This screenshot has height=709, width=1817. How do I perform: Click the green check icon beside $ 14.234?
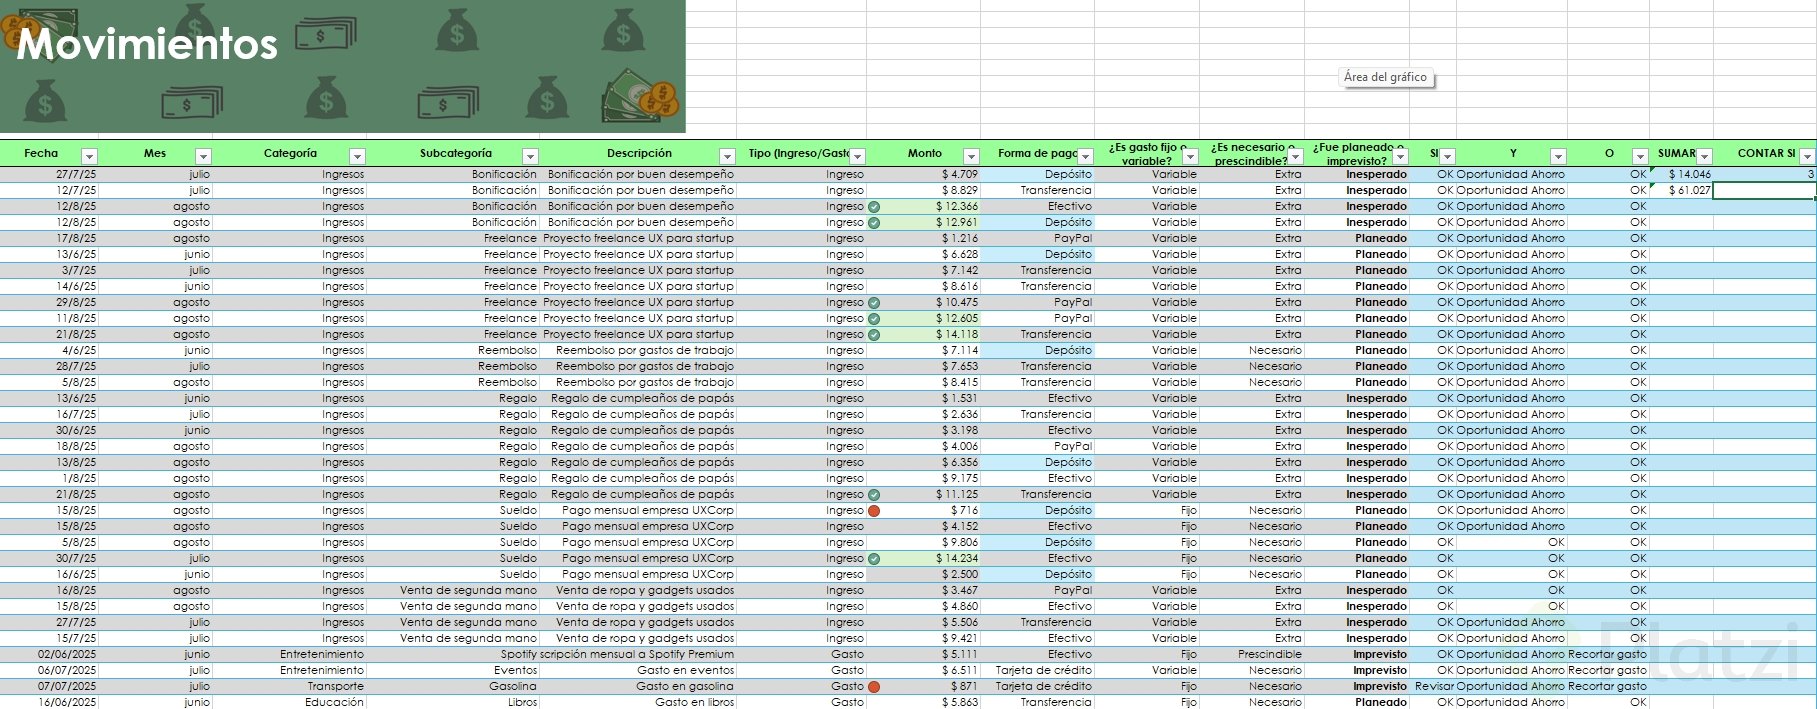[x=874, y=559]
